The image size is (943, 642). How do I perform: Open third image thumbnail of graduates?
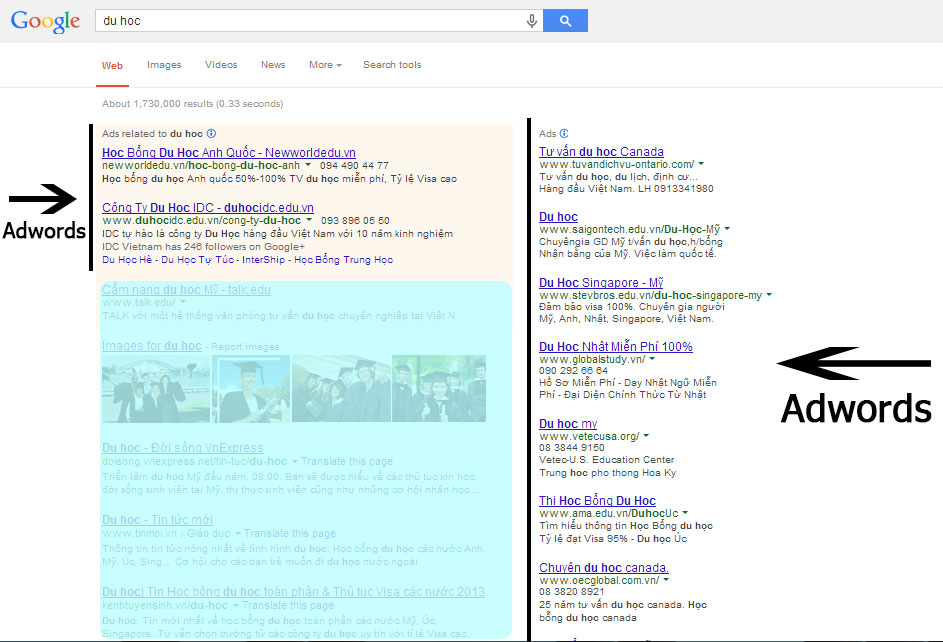[341, 388]
